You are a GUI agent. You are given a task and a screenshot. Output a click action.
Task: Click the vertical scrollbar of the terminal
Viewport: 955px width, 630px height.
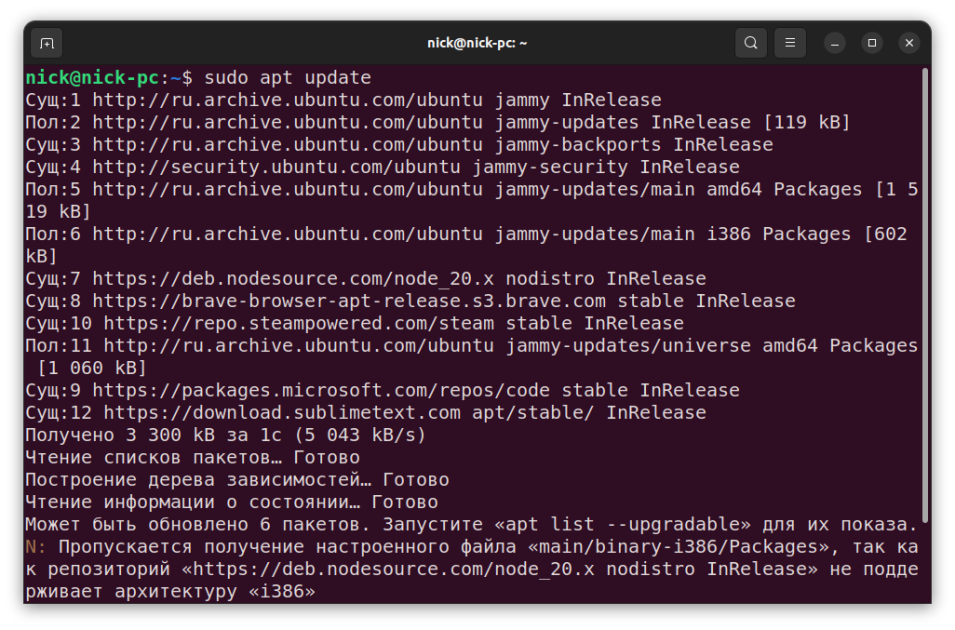(x=924, y=300)
